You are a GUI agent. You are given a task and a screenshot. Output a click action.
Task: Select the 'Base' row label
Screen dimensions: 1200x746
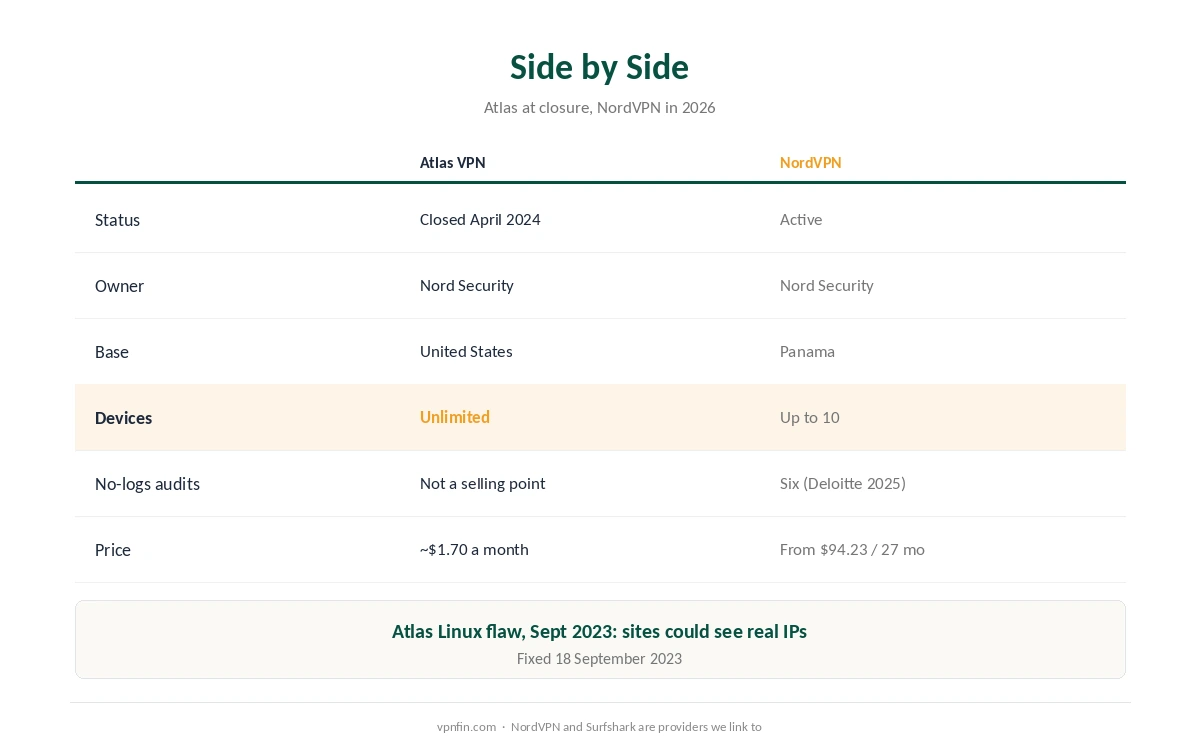click(111, 352)
